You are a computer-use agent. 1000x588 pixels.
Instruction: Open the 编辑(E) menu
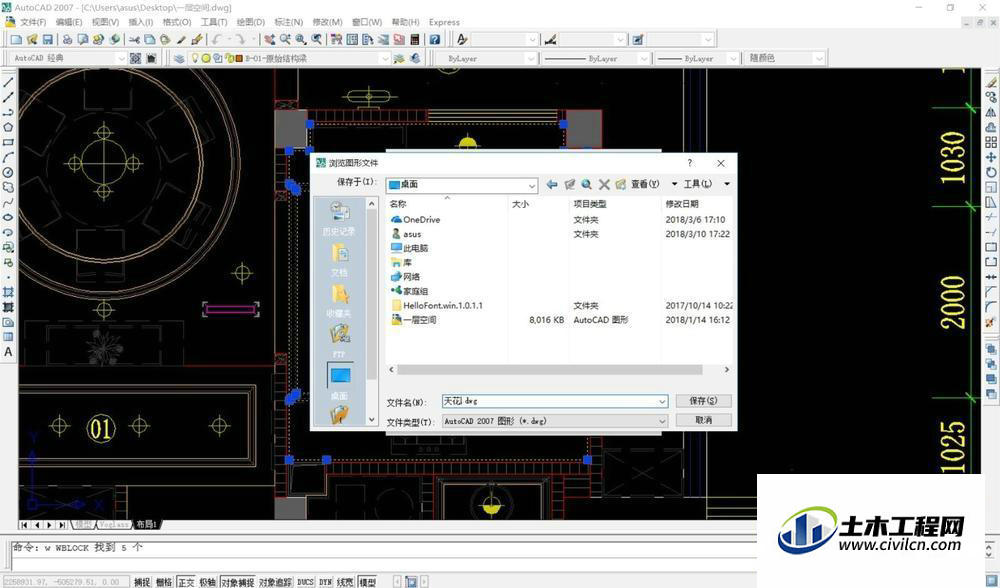[69, 22]
